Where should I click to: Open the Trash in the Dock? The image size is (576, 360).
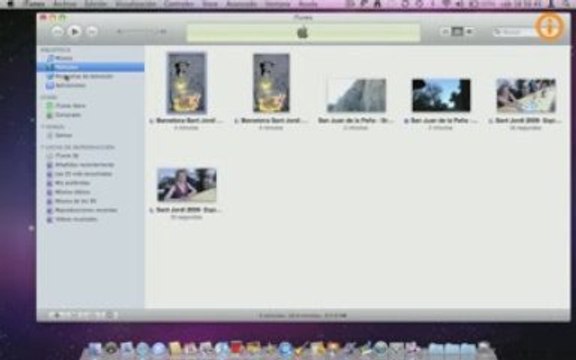[x=485, y=349]
